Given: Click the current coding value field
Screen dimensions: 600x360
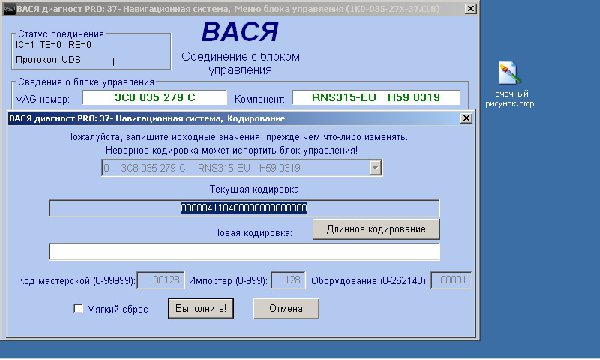Looking at the screenshot, I should [244, 208].
